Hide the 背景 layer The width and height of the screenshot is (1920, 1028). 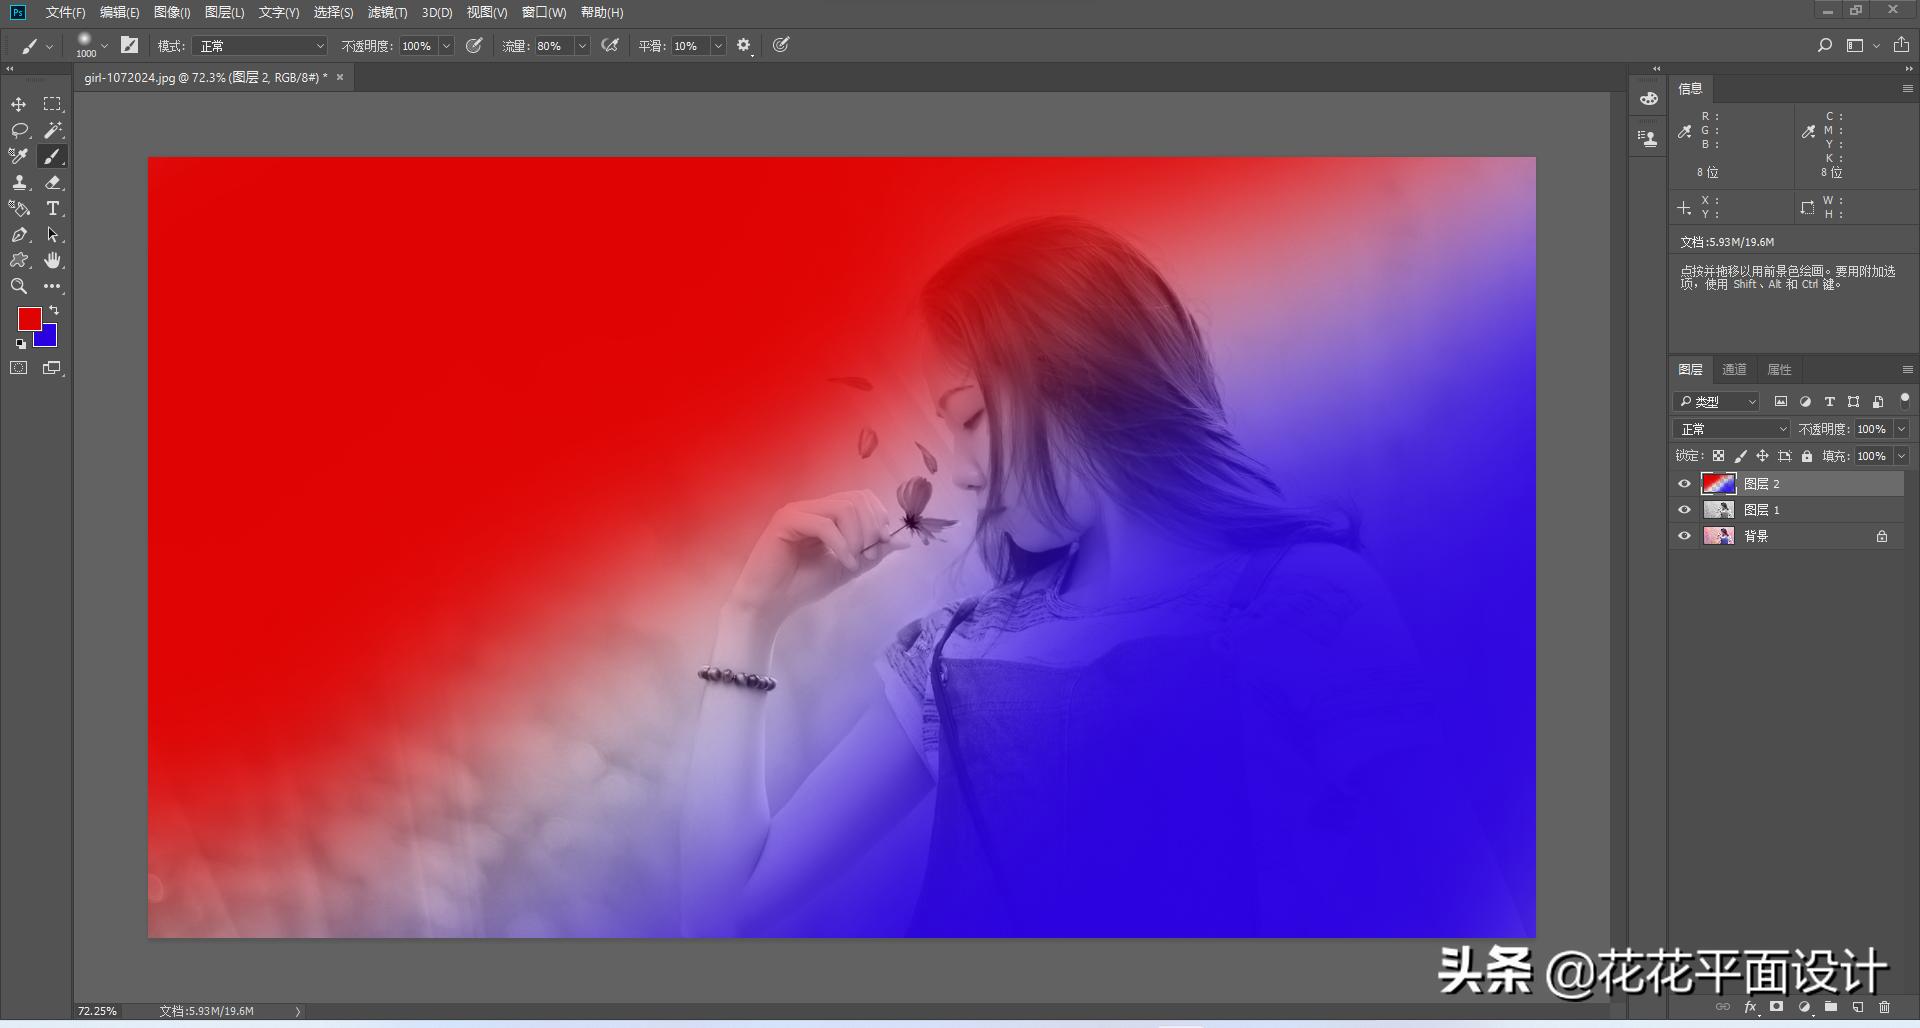[1684, 535]
